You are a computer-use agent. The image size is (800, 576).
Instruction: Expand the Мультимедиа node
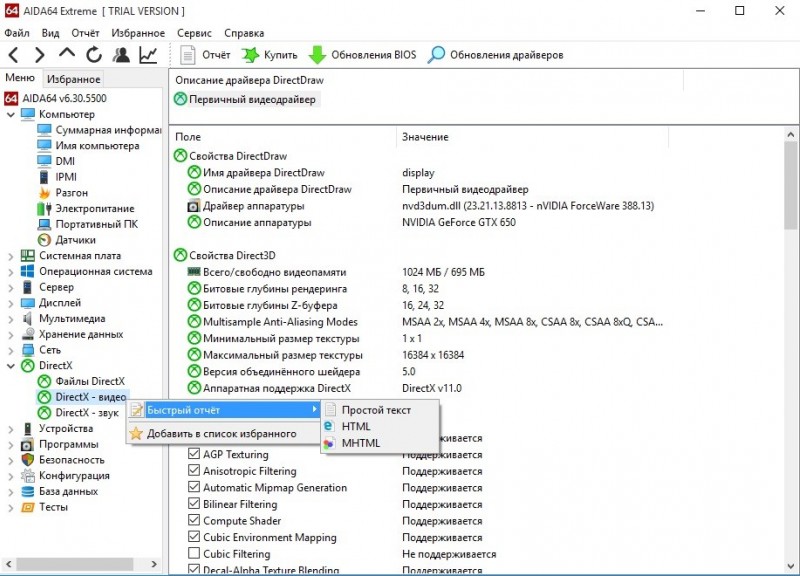coord(11,319)
